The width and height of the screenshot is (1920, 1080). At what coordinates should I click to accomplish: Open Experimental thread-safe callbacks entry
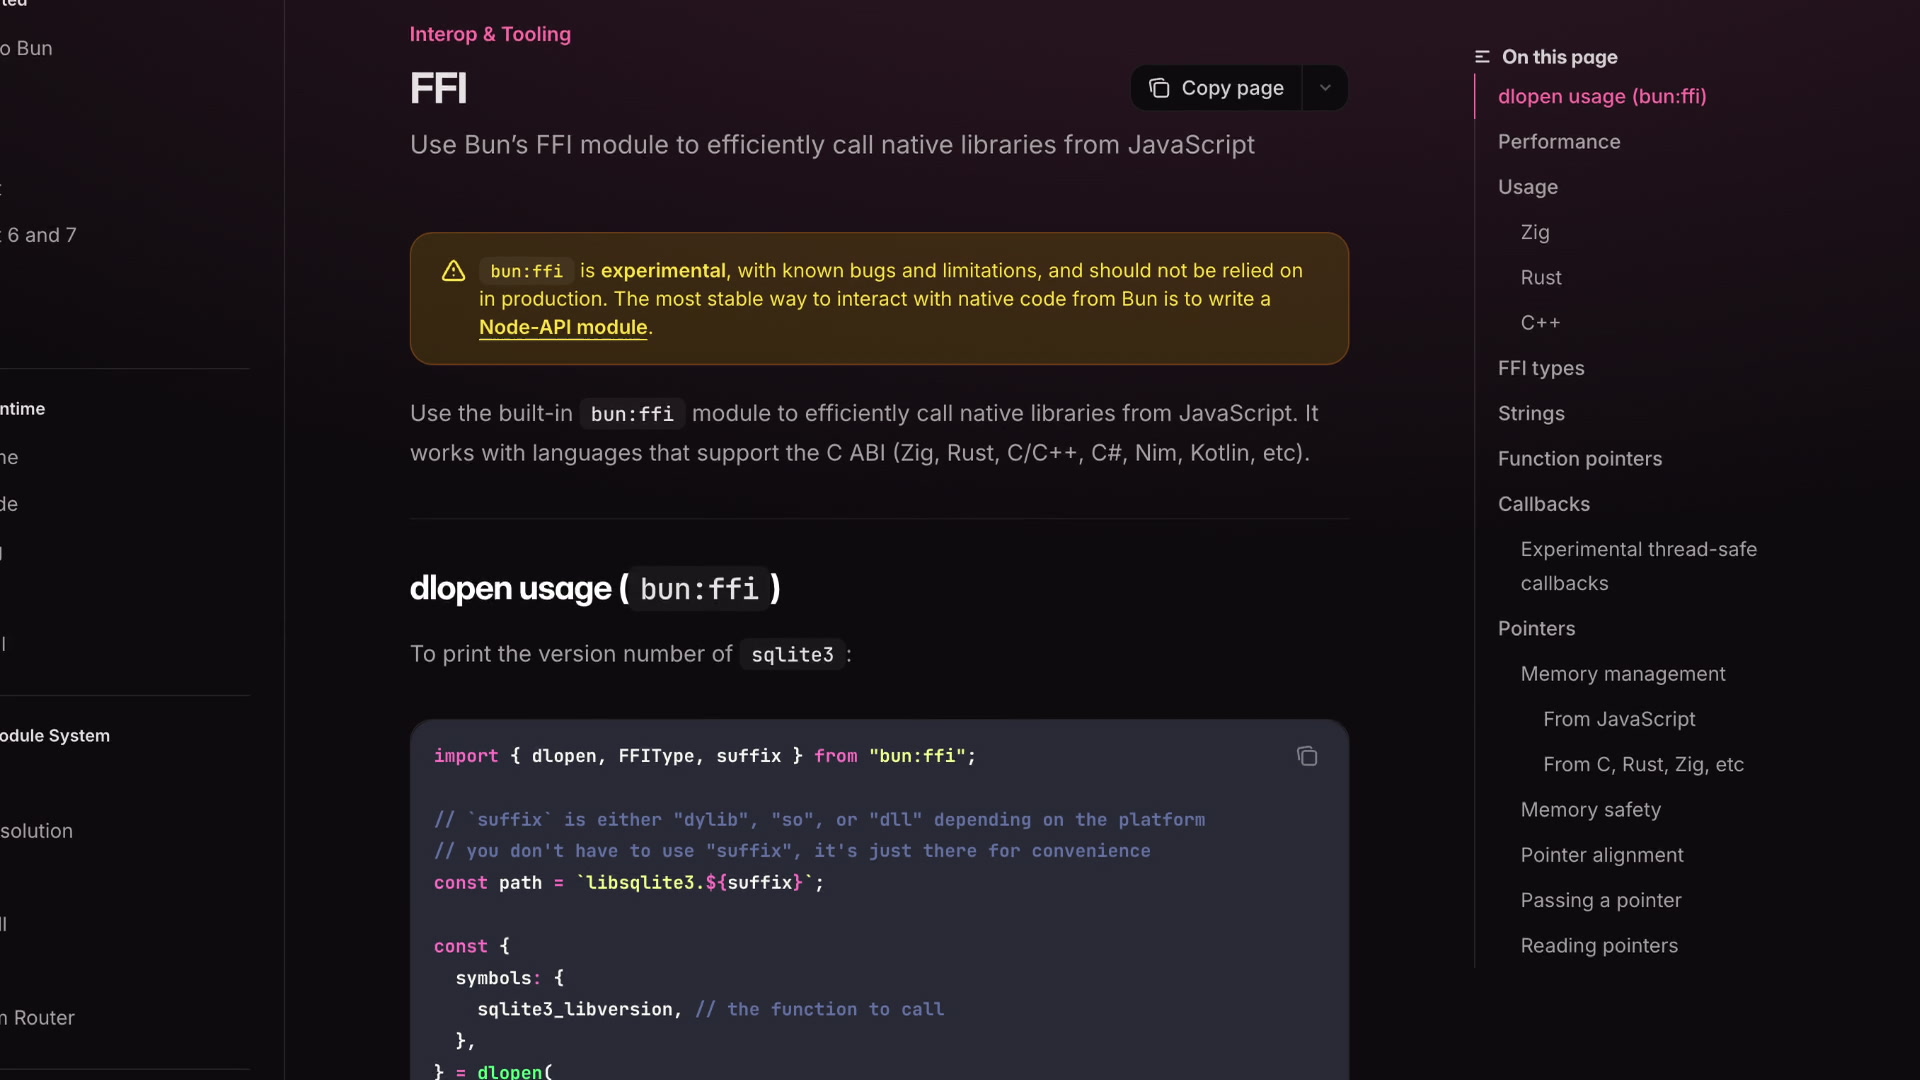pos(1639,566)
